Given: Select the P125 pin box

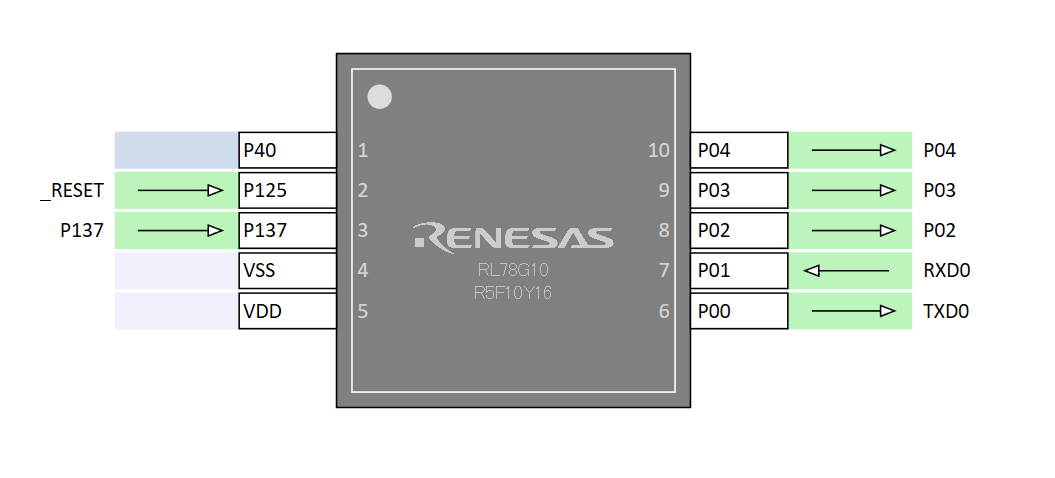Looking at the screenshot, I should tap(287, 191).
